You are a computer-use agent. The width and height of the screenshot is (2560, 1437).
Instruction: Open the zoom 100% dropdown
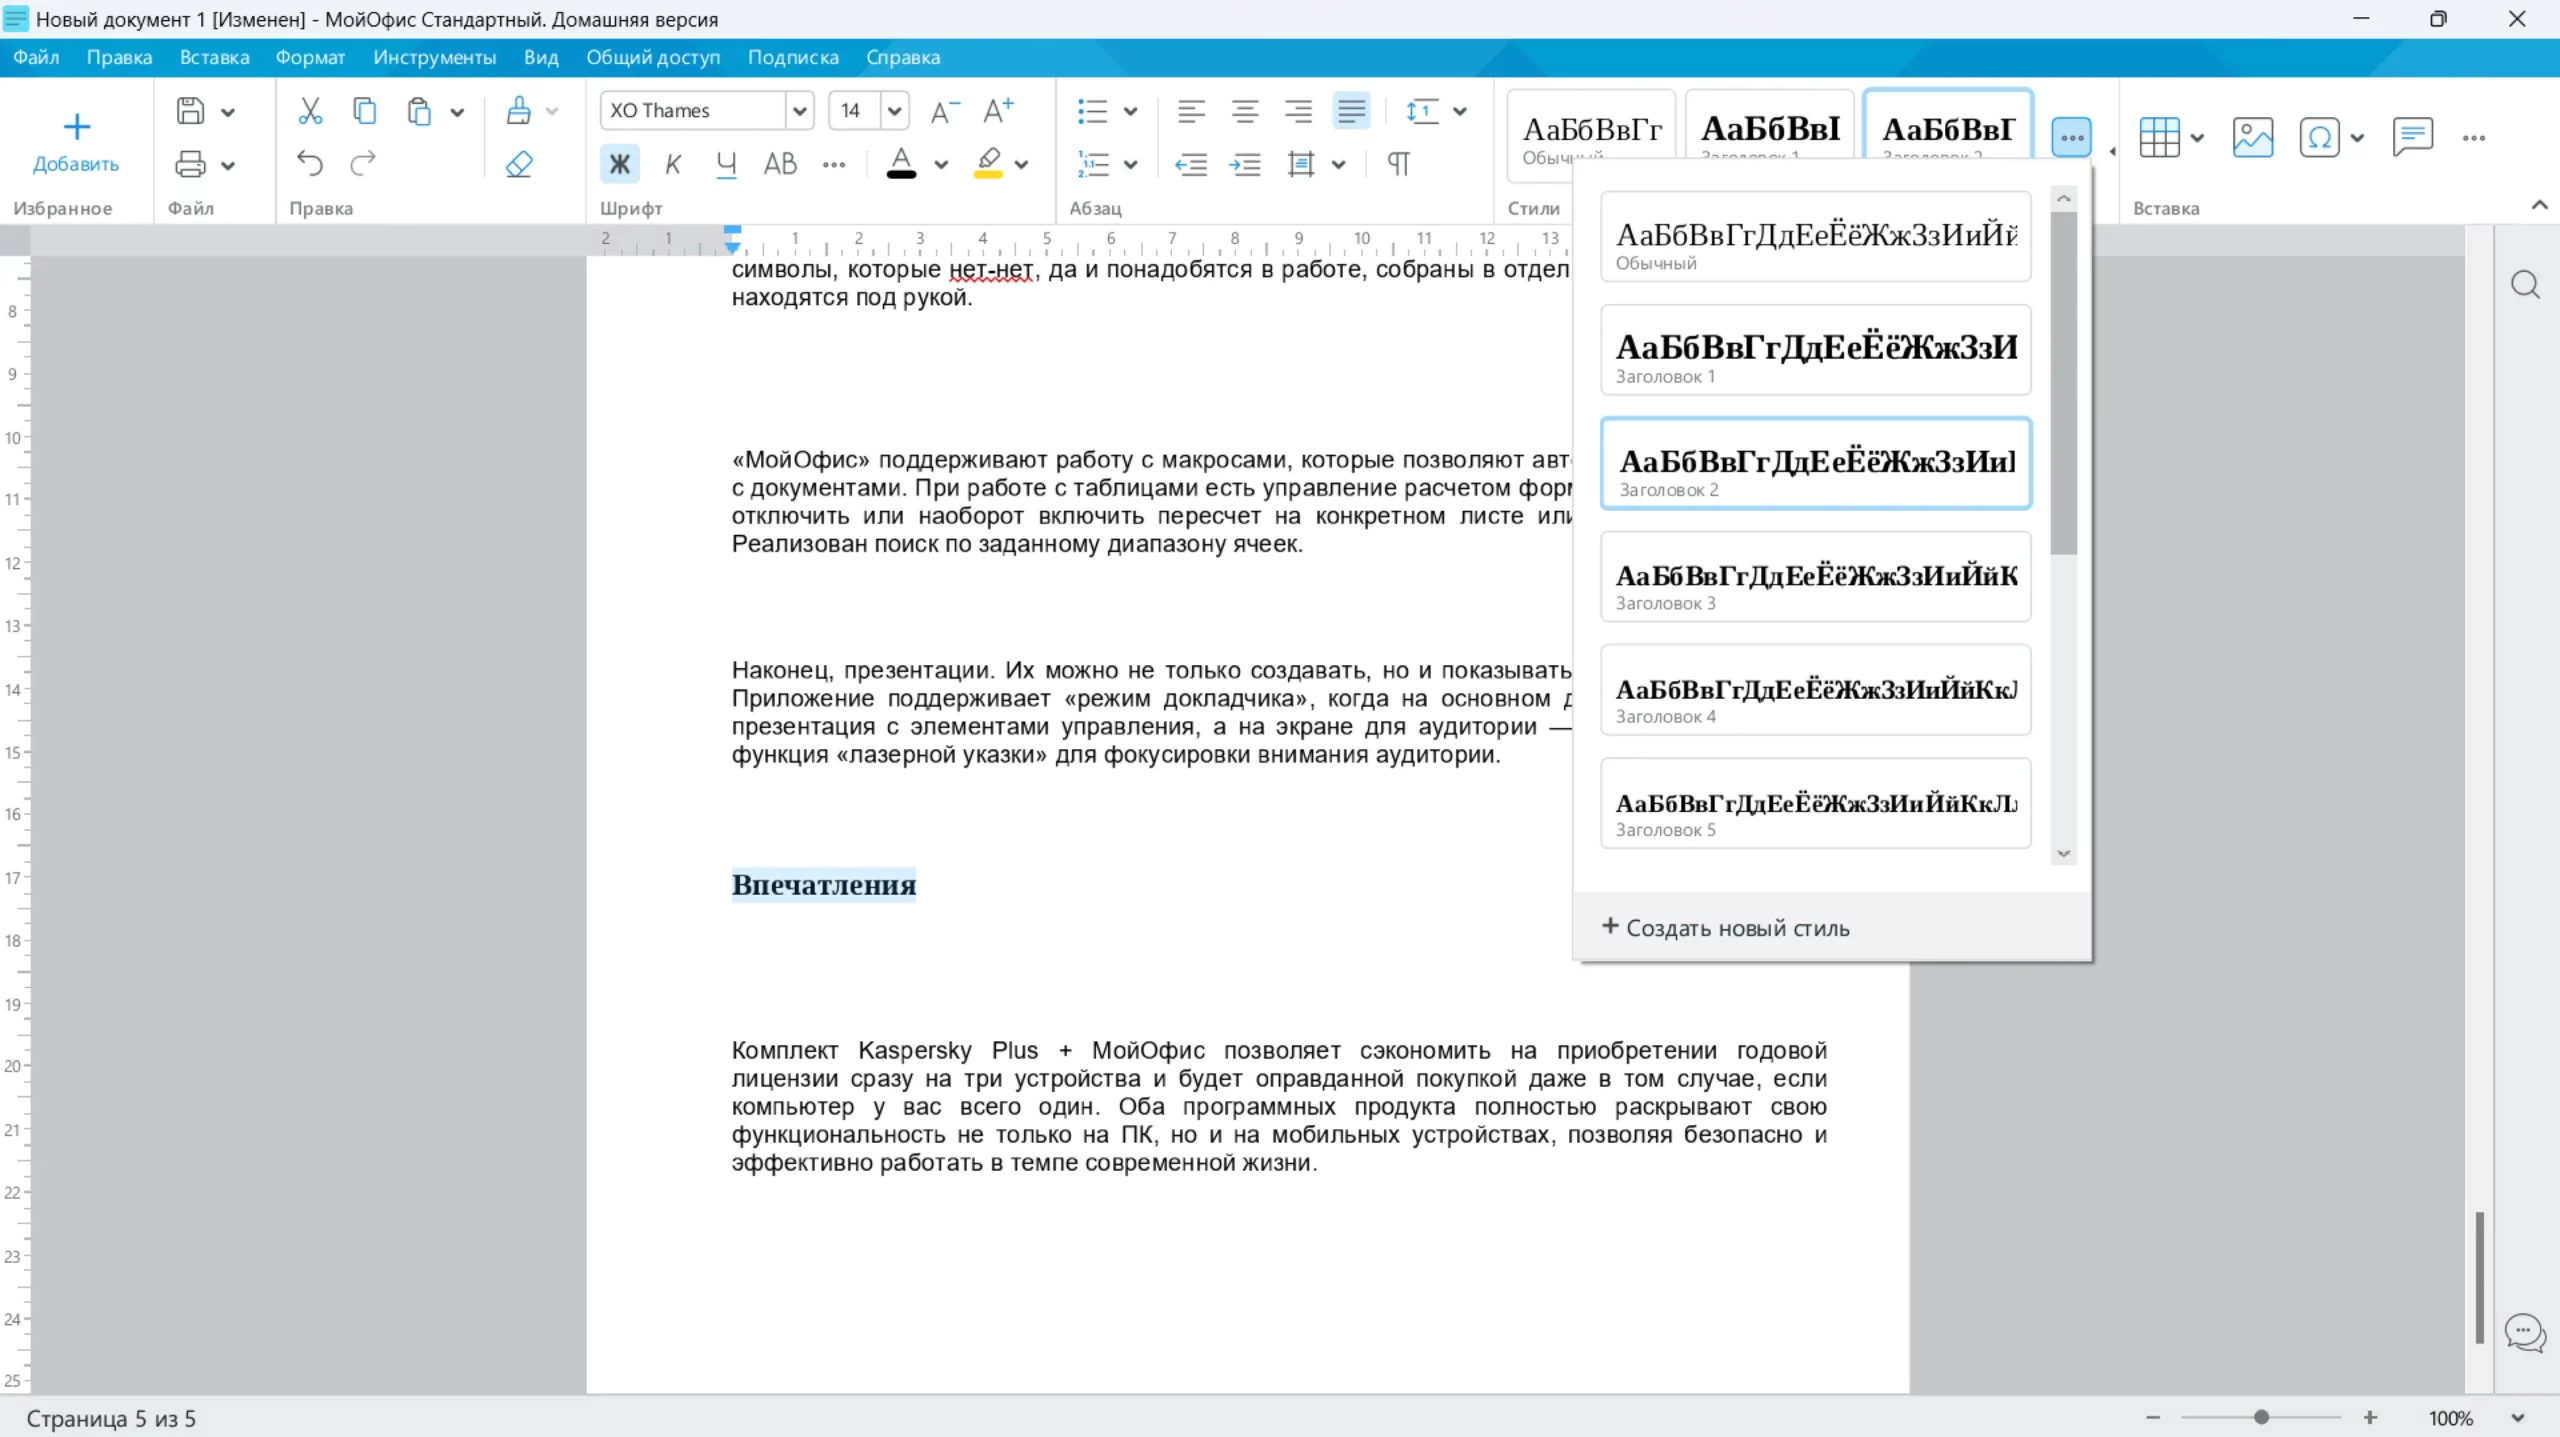coord(2517,1418)
